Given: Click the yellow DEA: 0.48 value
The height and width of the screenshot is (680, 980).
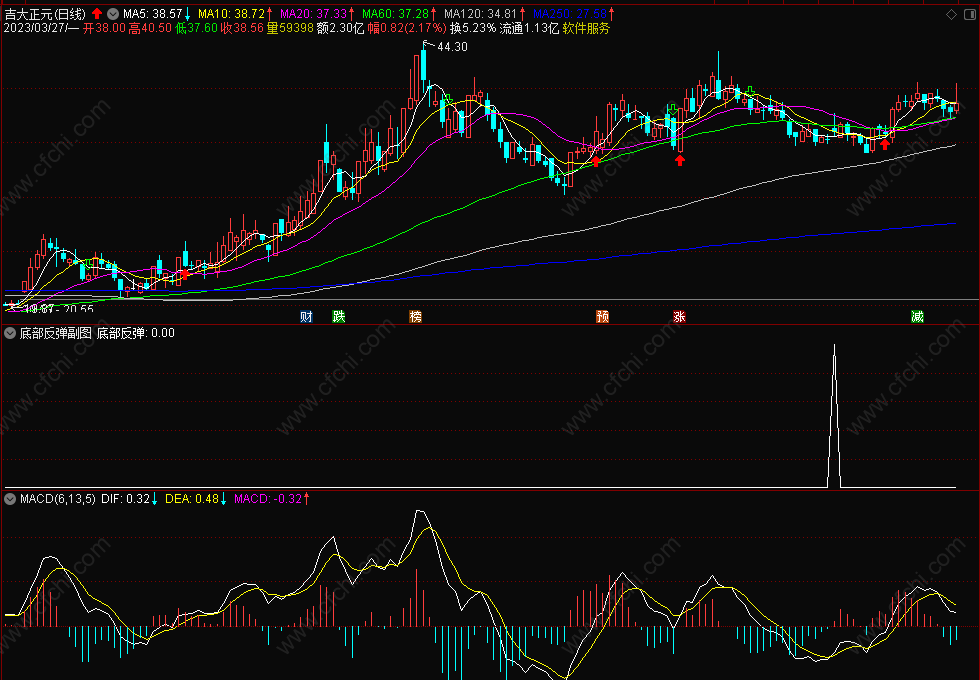Looking at the screenshot, I should (192, 499).
